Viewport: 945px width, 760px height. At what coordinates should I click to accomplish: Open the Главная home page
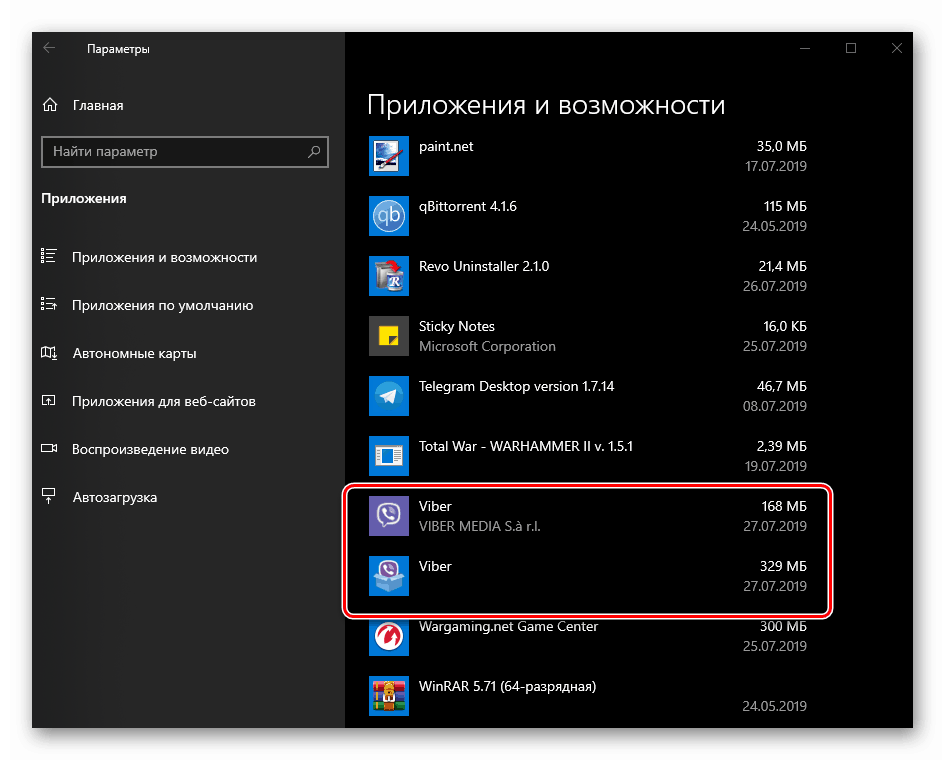[x=98, y=105]
